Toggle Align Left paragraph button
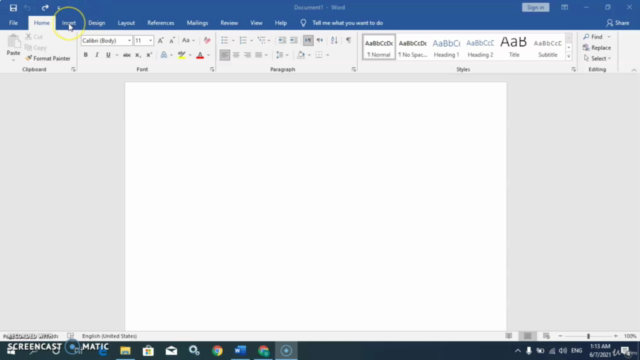Viewport: 640px width, 360px height. [x=224, y=55]
